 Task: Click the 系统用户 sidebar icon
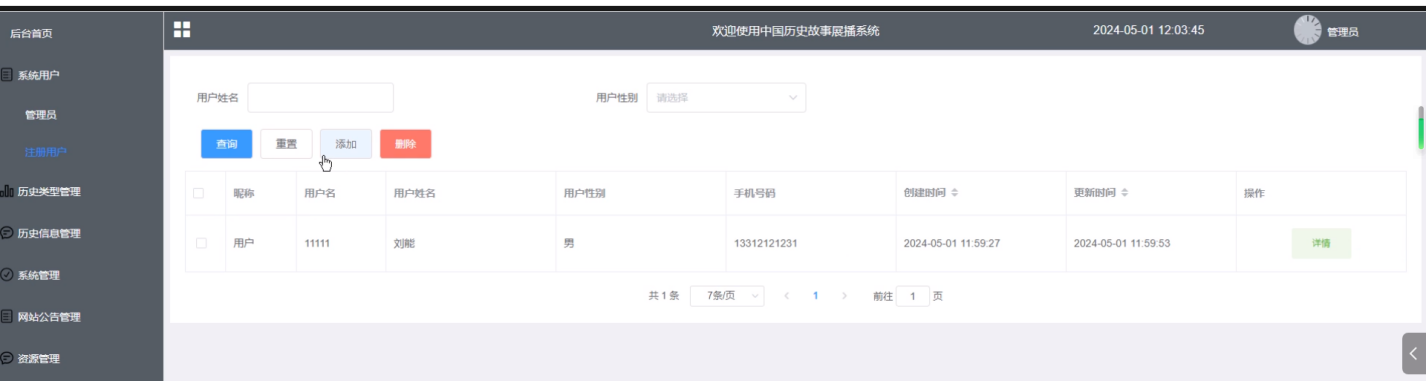tap(7, 74)
